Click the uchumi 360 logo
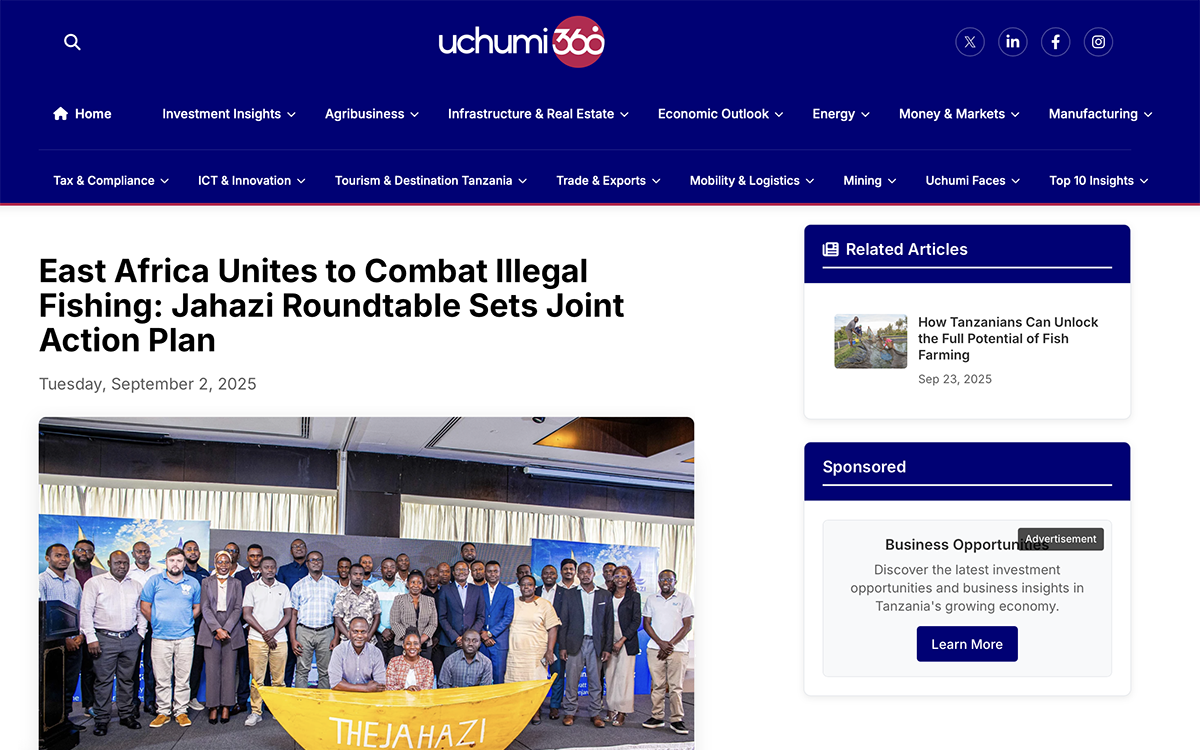This screenshot has width=1200, height=750. pos(521,42)
